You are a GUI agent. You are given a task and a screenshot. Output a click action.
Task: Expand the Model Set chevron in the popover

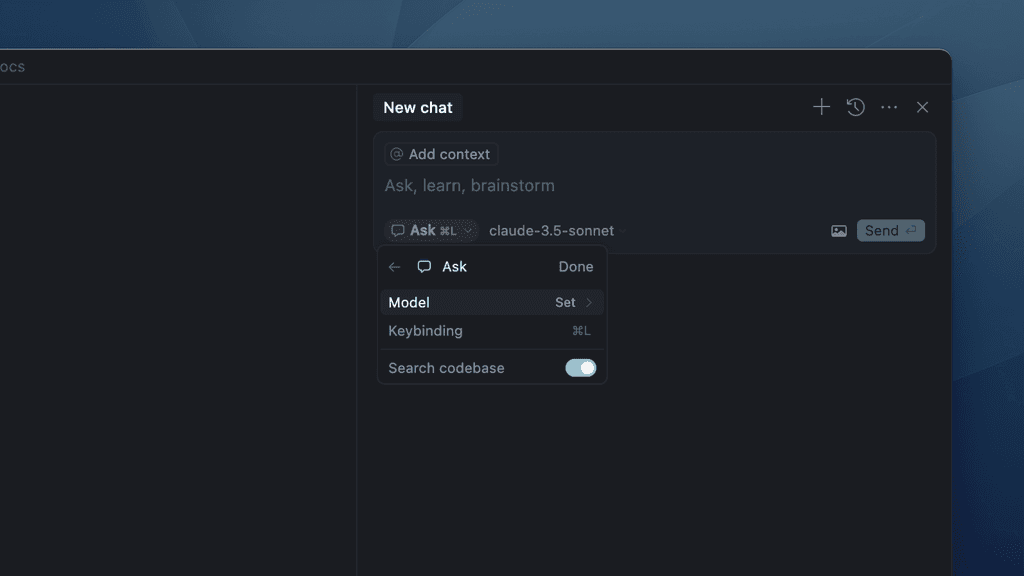pos(589,302)
